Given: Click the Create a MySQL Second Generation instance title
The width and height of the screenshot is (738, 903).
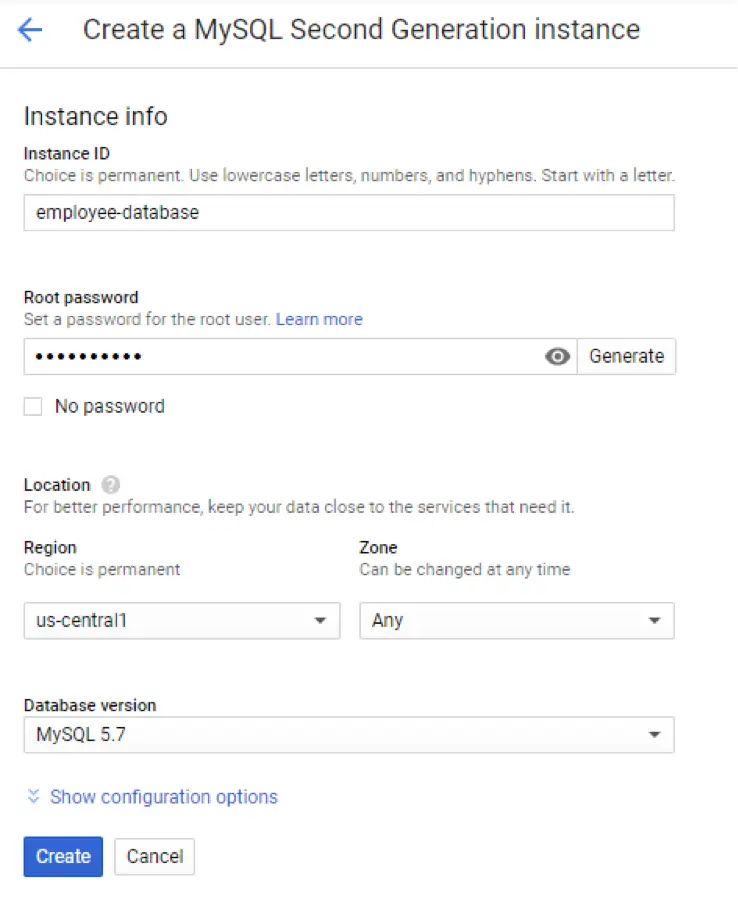Looking at the screenshot, I should tap(361, 30).
